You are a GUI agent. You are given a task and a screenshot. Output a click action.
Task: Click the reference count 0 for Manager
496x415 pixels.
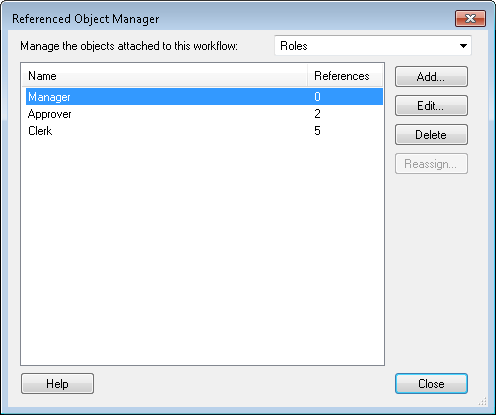tap(317, 97)
